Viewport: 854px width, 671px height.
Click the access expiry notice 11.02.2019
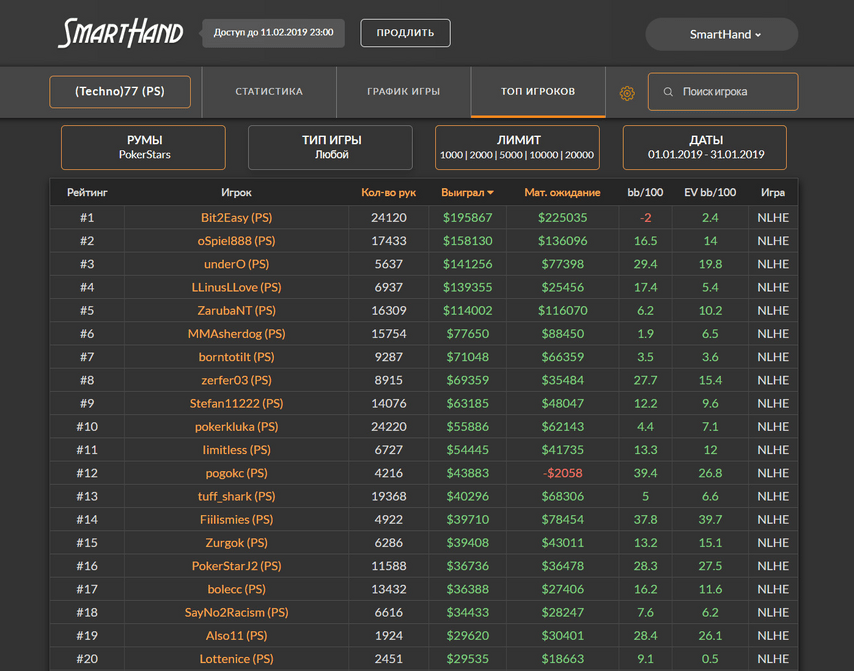pos(273,33)
